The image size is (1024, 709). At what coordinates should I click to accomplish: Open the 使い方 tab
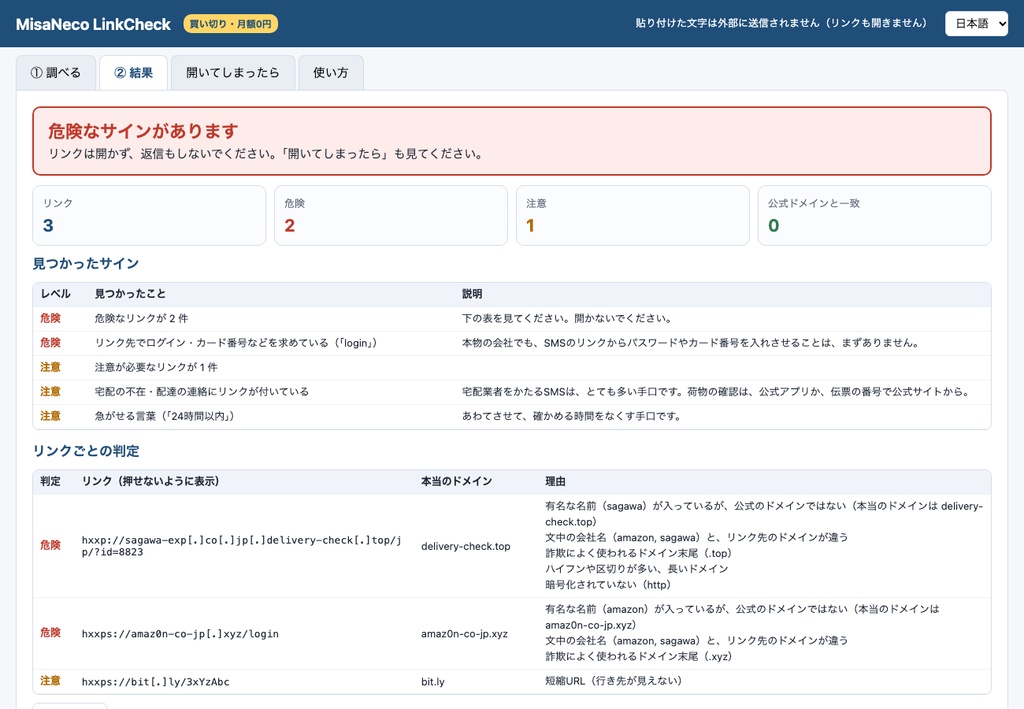coord(330,72)
